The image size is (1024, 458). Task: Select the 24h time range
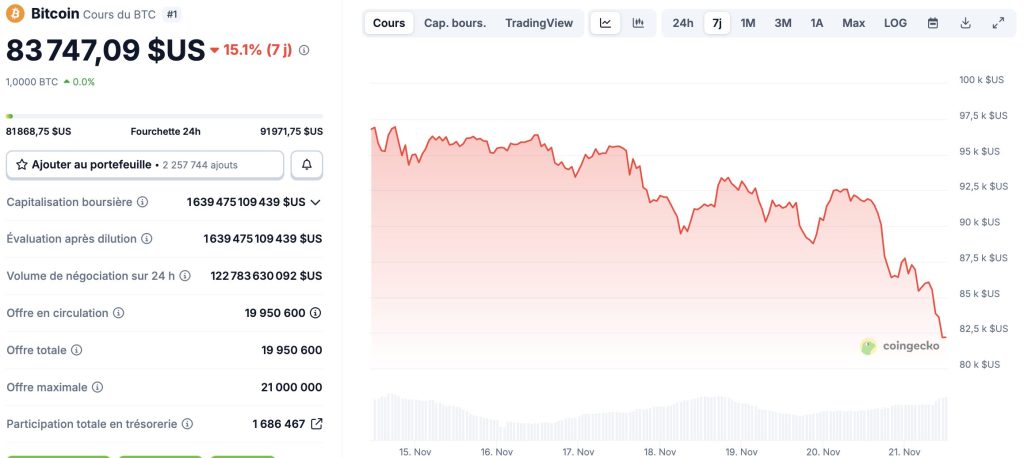[683, 23]
